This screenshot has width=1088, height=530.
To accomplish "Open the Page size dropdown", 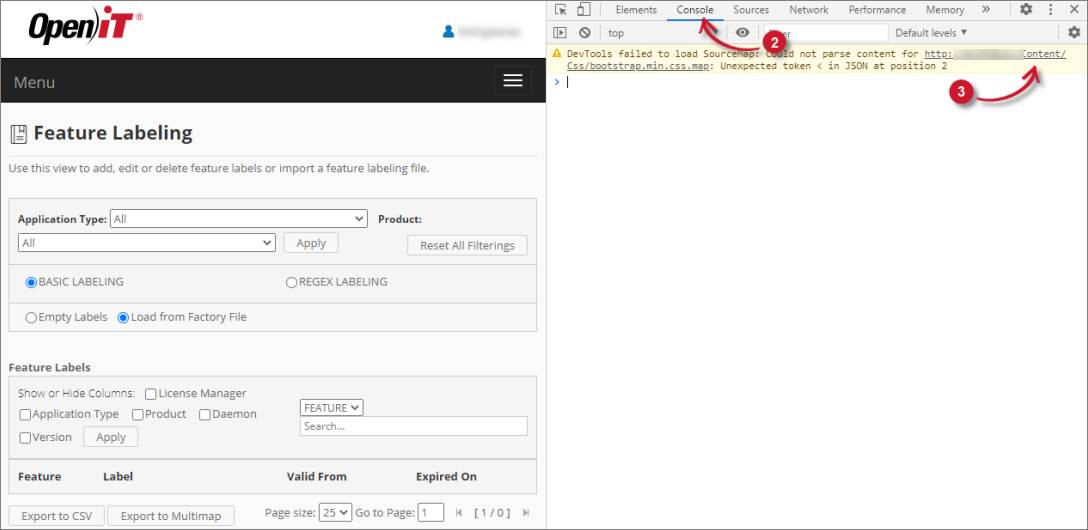I will point(335,513).
